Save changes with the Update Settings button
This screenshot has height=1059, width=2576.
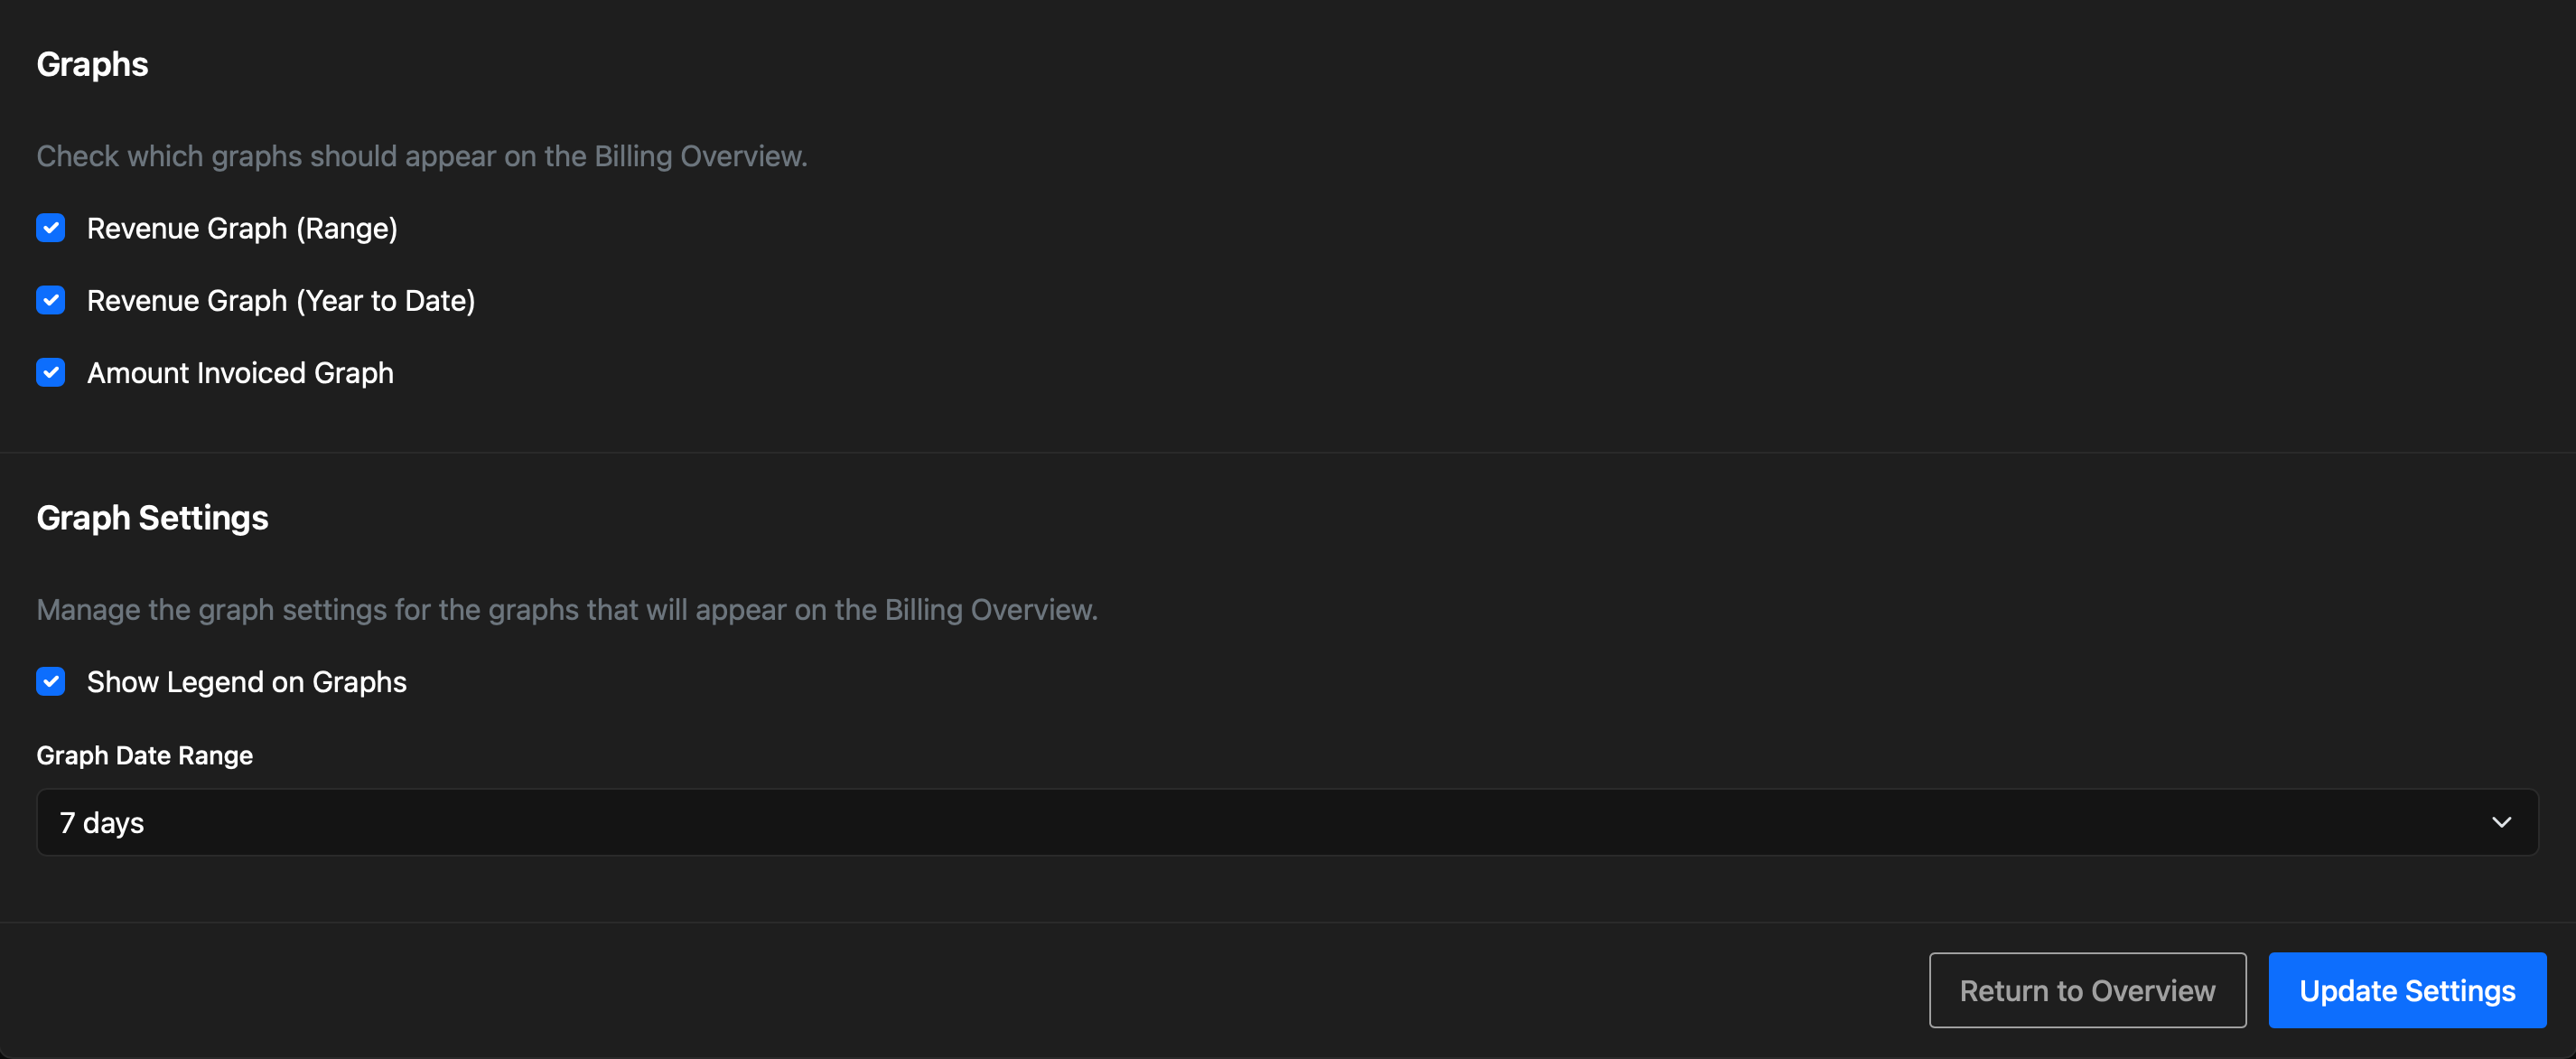click(2407, 990)
